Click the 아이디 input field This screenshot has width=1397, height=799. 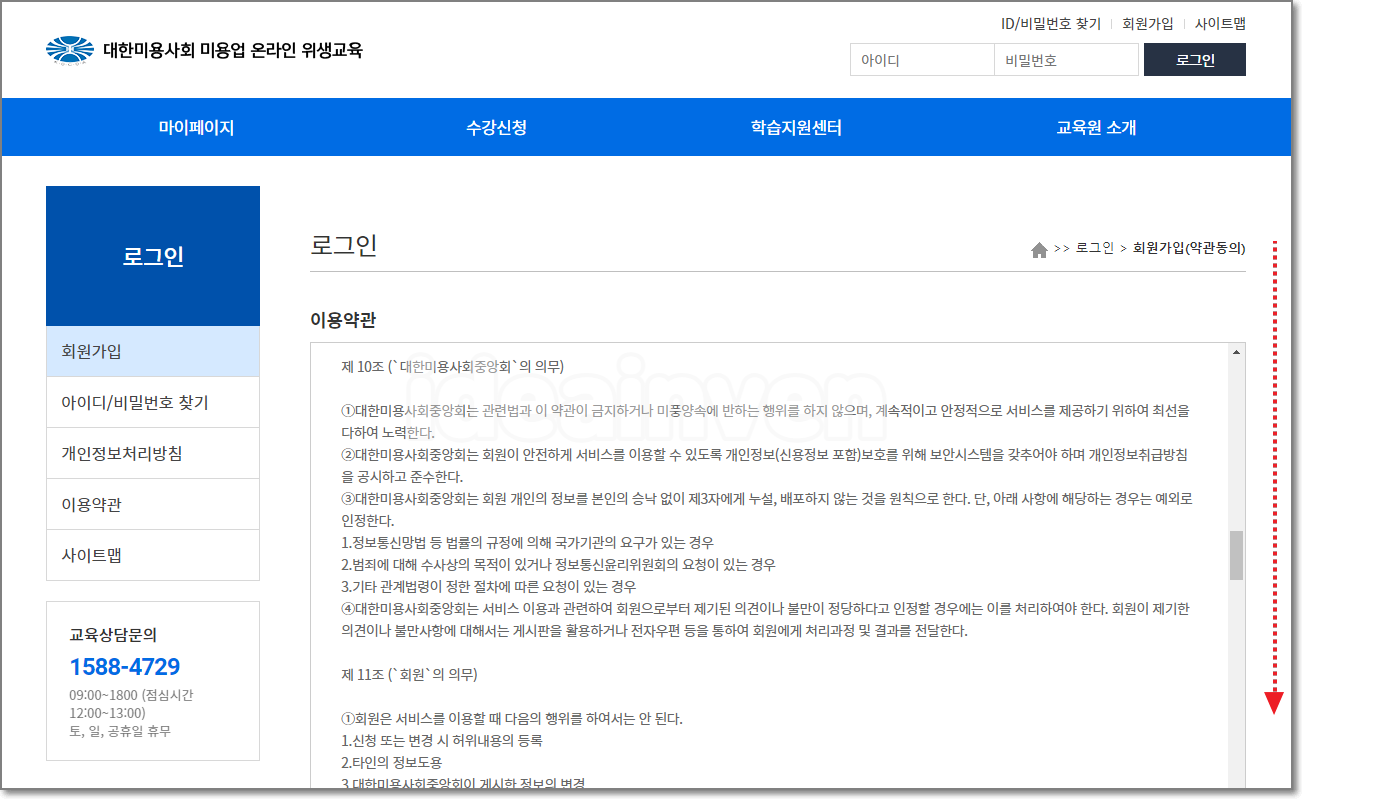[920, 59]
